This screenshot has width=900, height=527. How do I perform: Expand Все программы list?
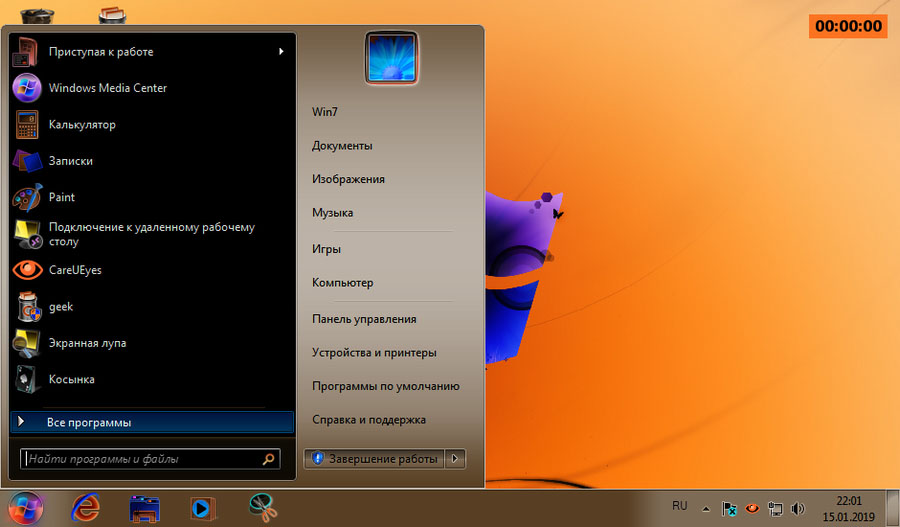[x=152, y=422]
